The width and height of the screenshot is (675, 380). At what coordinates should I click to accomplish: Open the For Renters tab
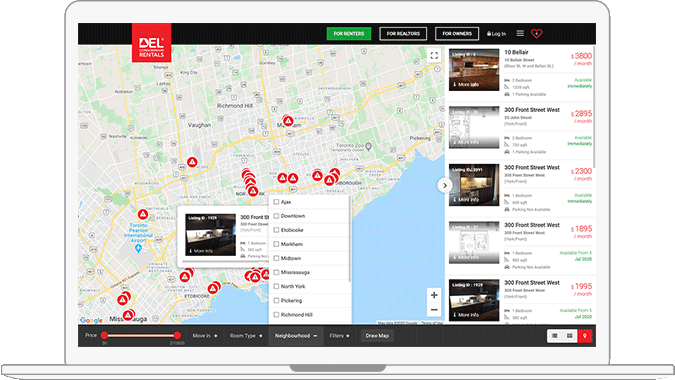tap(349, 34)
